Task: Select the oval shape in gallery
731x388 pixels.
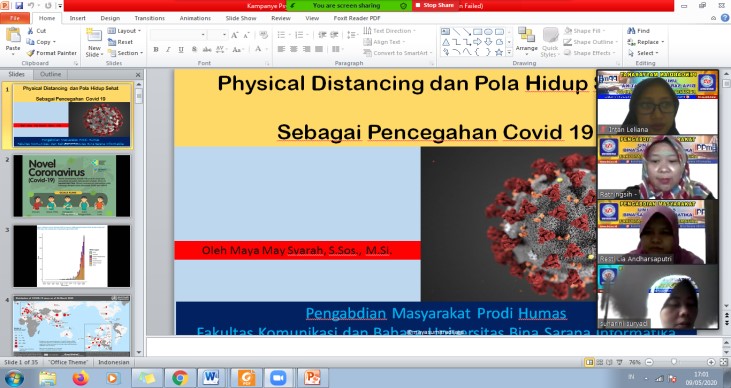Action: click(x=488, y=32)
